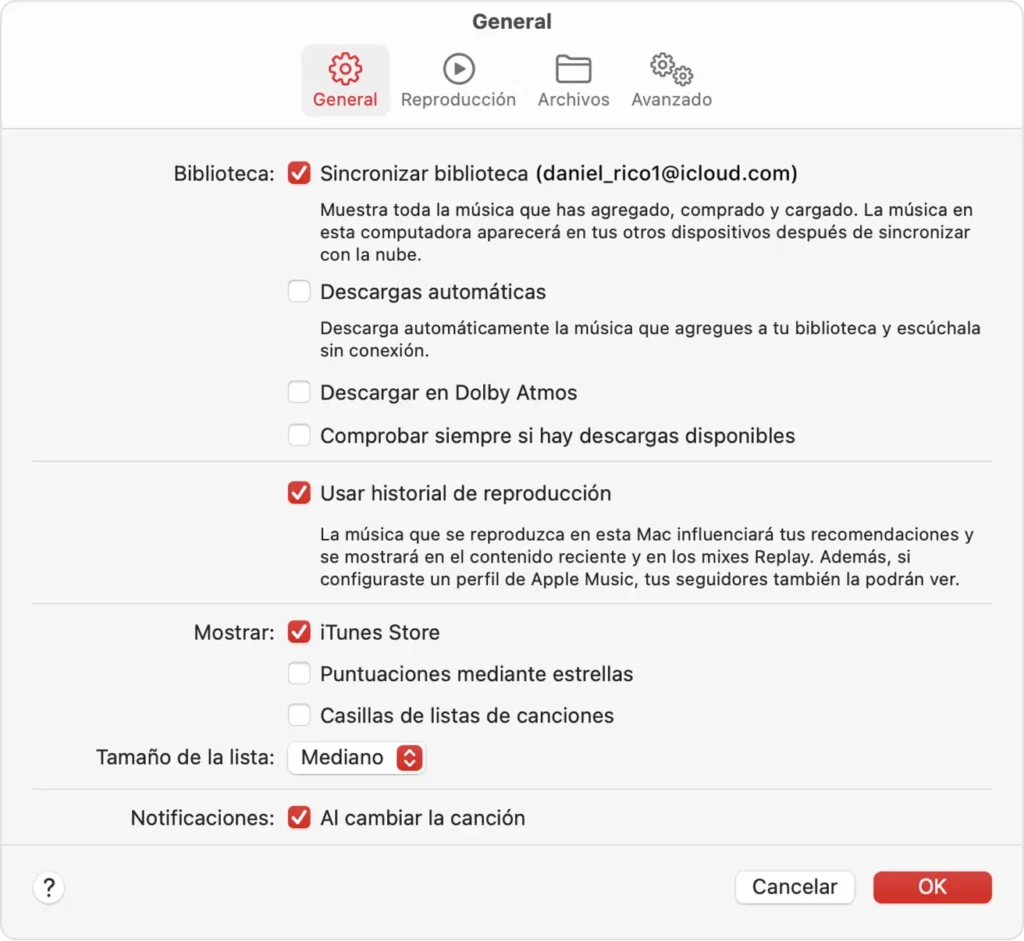Click the folder icon for Archivos
The image size is (1024, 941).
coord(573,69)
